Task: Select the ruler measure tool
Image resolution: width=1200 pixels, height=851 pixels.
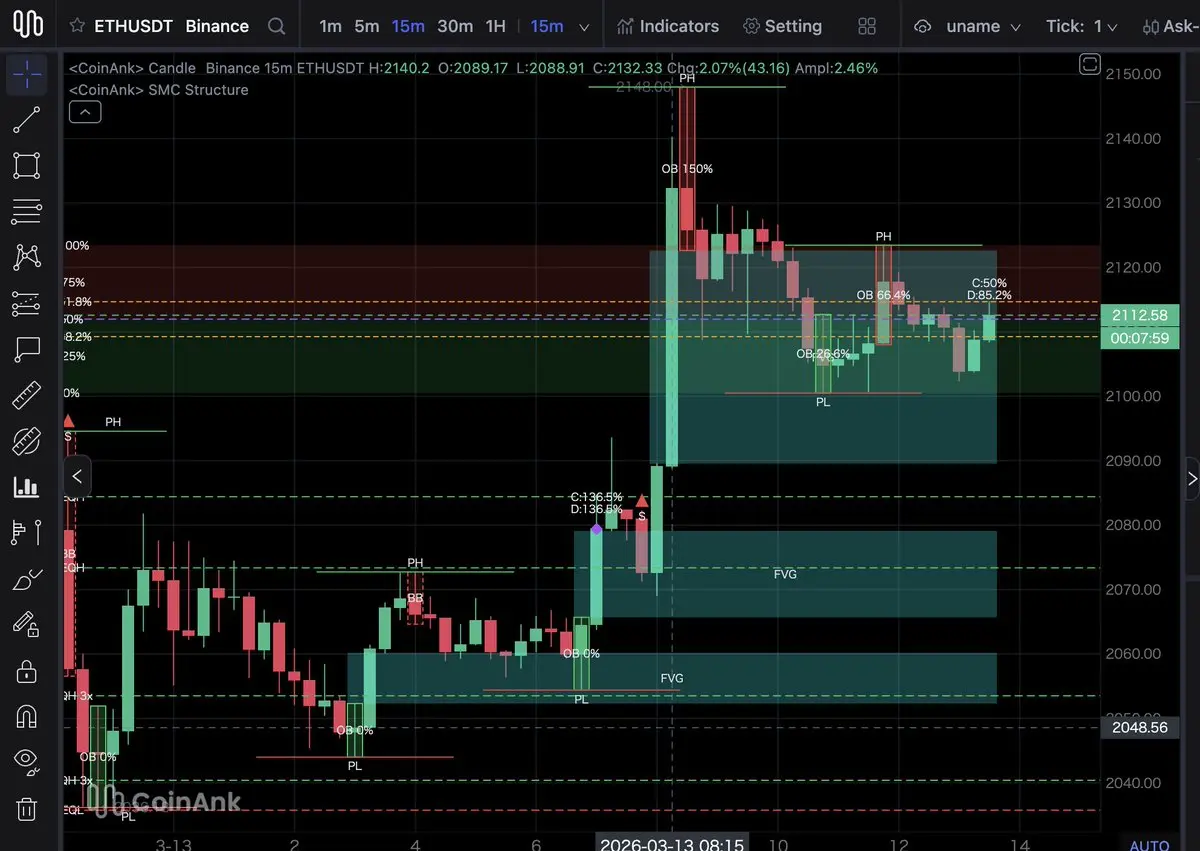Action: (x=27, y=396)
